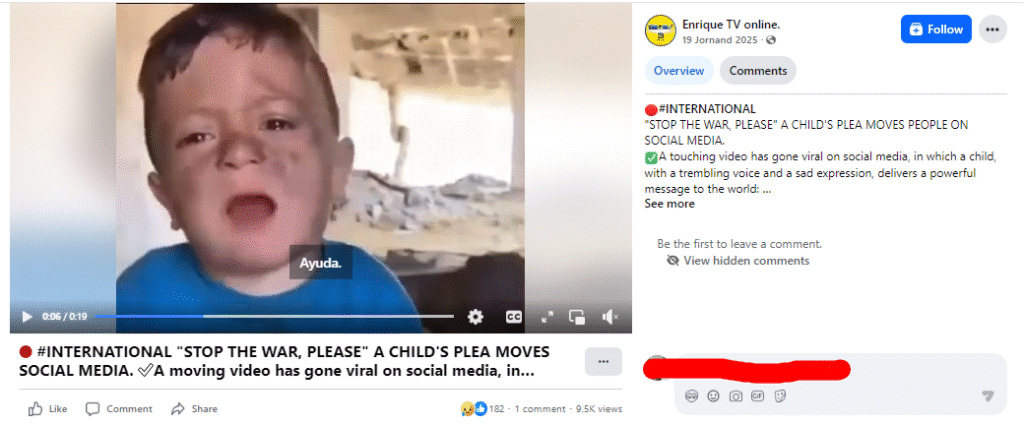
Task: Open Enrique TV online profile picture
Action: pos(660,30)
